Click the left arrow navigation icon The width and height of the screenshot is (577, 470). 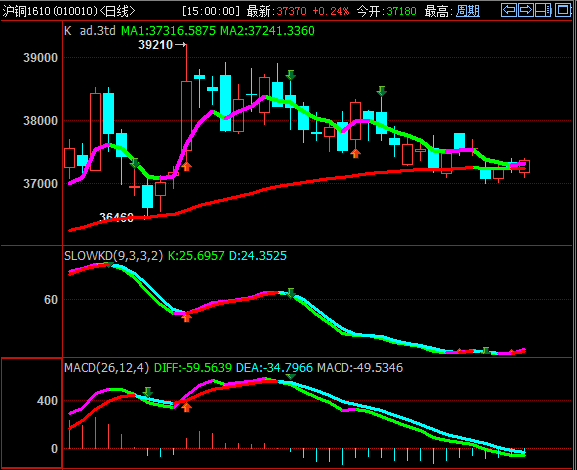[509, 10]
